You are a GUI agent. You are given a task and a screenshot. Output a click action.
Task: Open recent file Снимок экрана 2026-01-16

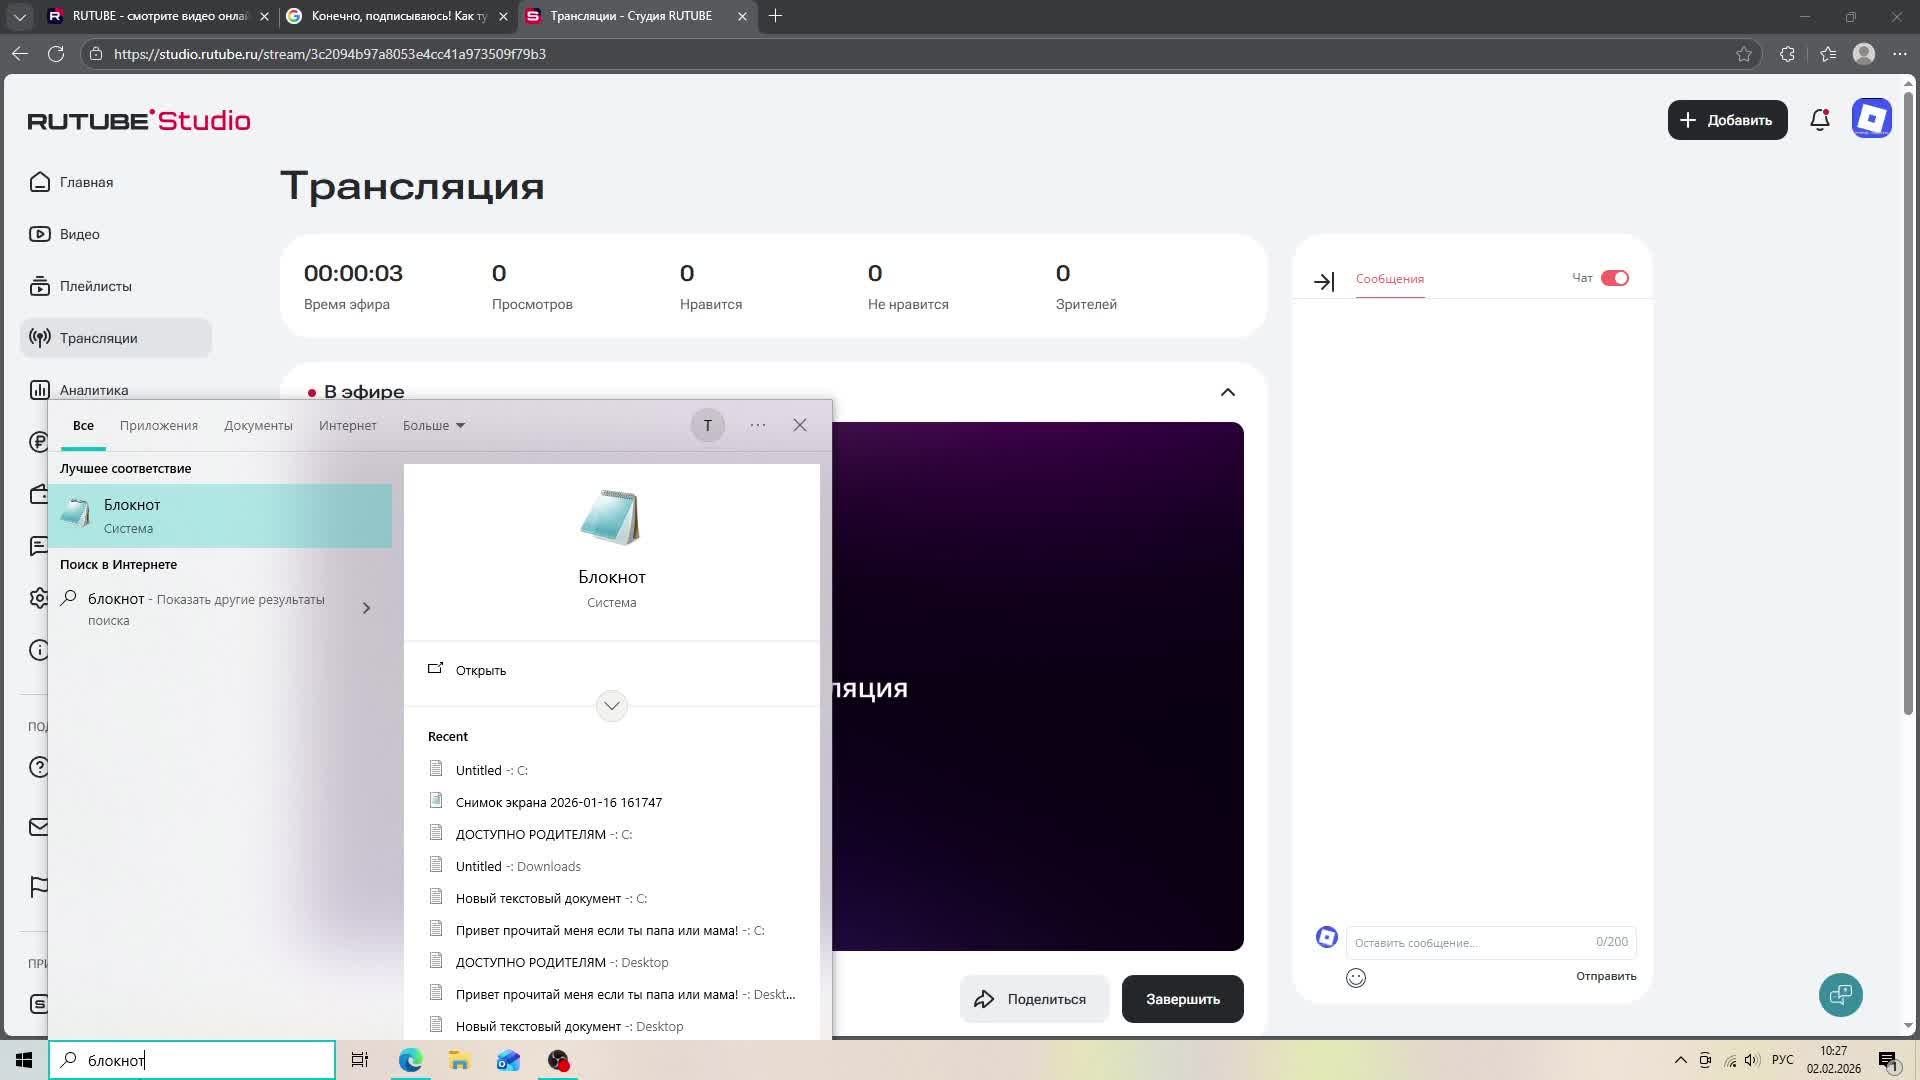(x=558, y=802)
